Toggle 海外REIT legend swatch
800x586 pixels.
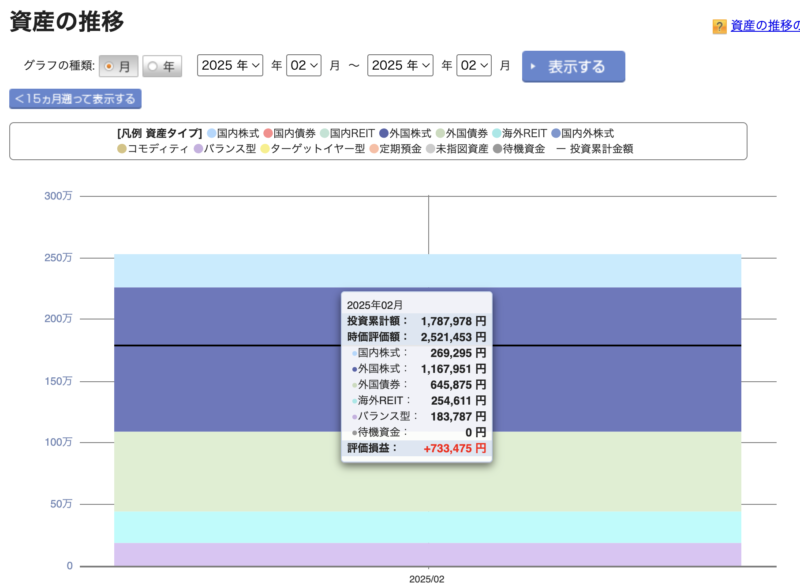pos(496,134)
